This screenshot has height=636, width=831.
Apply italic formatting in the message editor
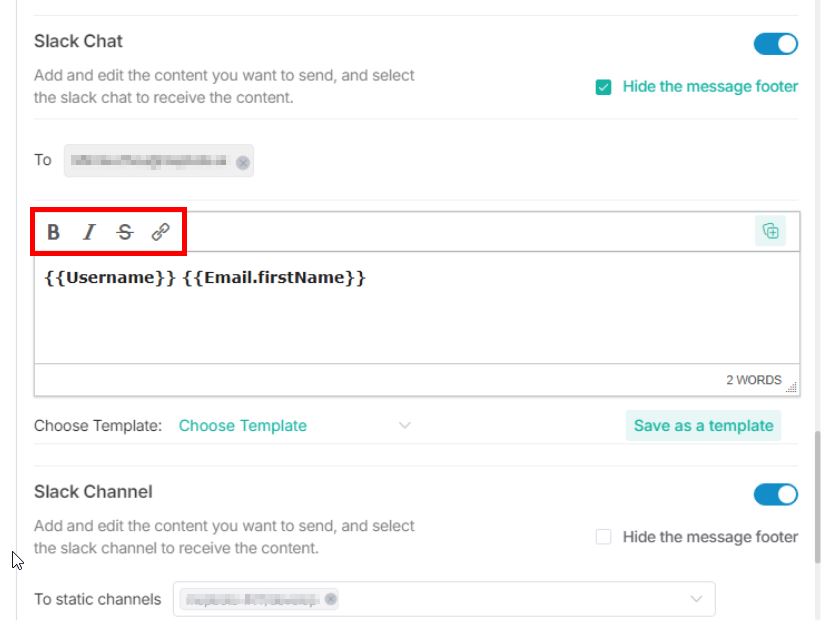point(88,231)
